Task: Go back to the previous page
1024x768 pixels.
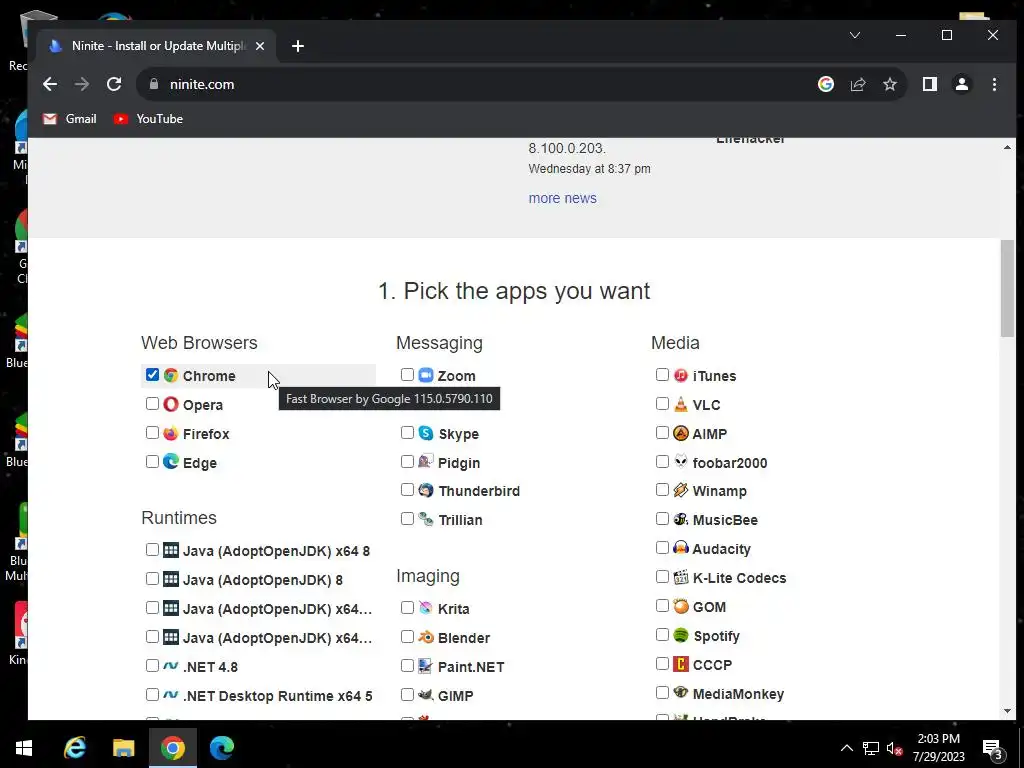Action: coord(50,84)
